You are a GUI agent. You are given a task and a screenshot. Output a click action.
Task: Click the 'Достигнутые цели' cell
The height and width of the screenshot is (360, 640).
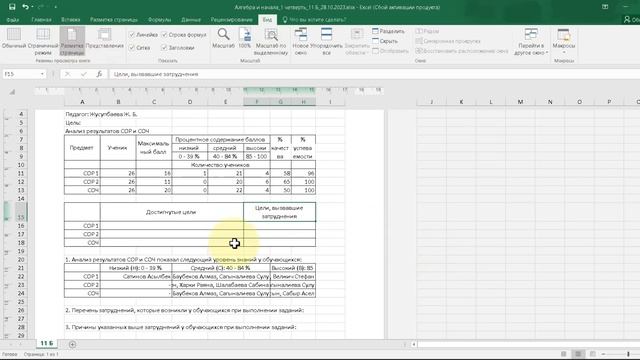(171, 212)
